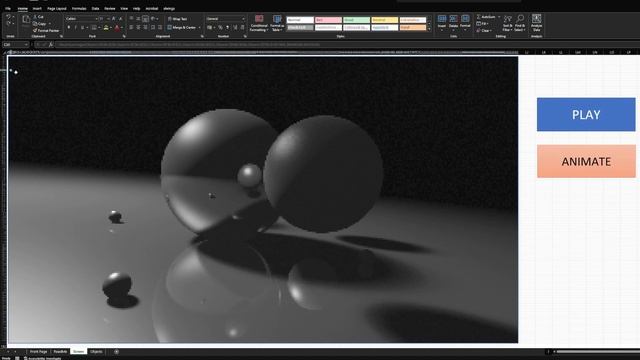Click the Redo icon
The width and height of the screenshot is (640, 360).
9,24
